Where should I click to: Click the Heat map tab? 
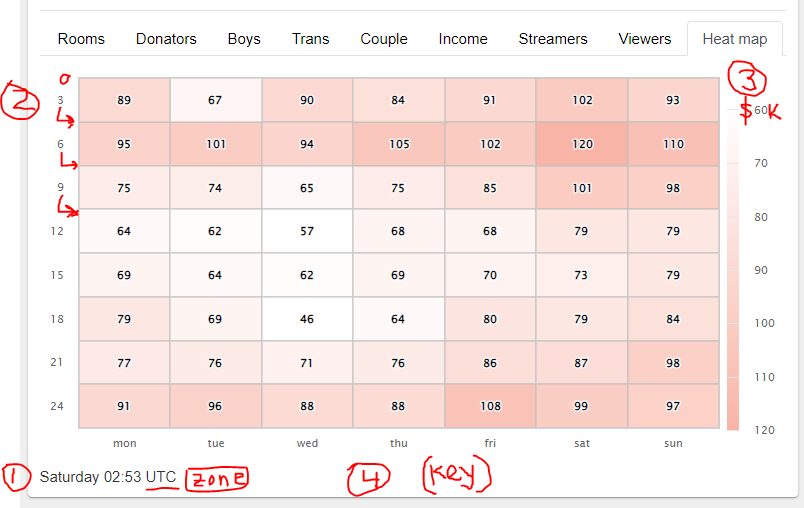[x=735, y=39]
